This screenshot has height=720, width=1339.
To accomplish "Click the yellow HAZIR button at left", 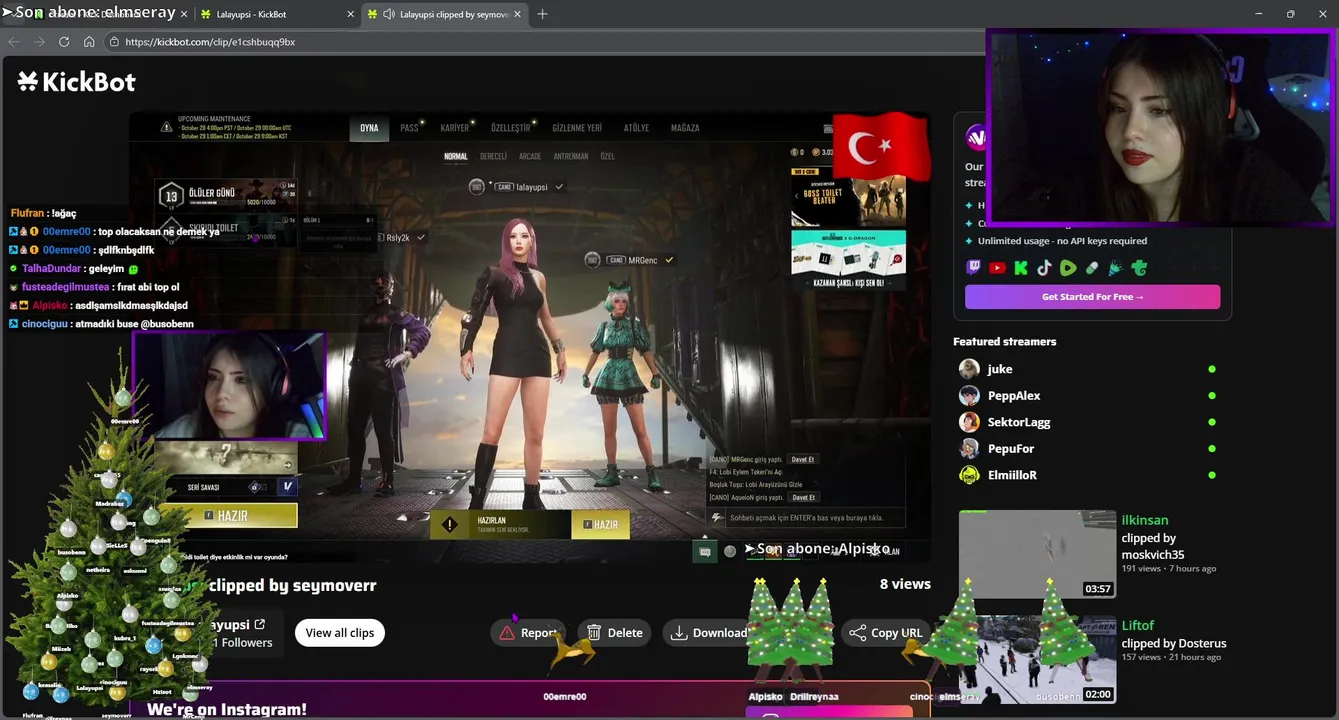I will tap(228, 516).
